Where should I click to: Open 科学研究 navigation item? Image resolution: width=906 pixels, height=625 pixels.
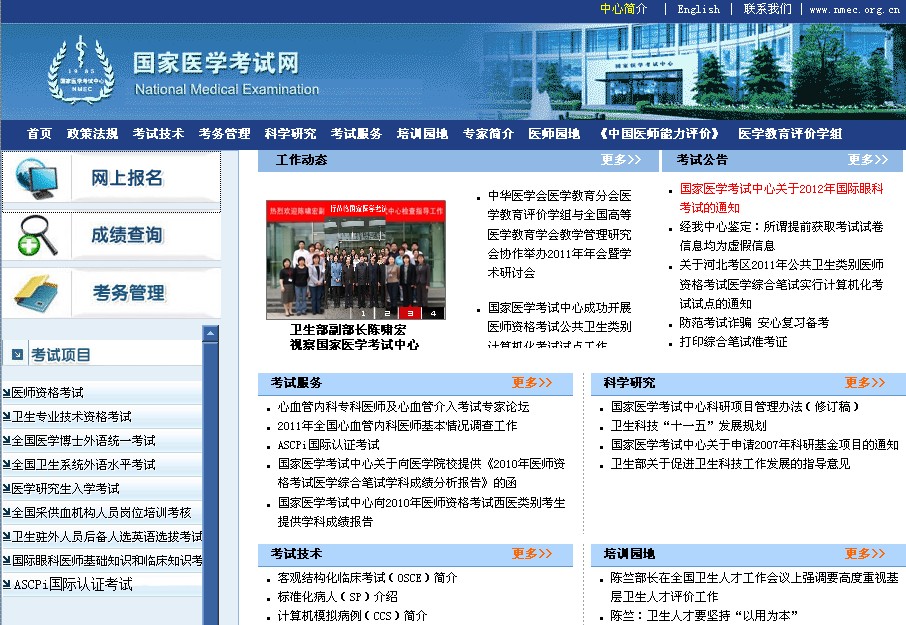click(290, 134)
